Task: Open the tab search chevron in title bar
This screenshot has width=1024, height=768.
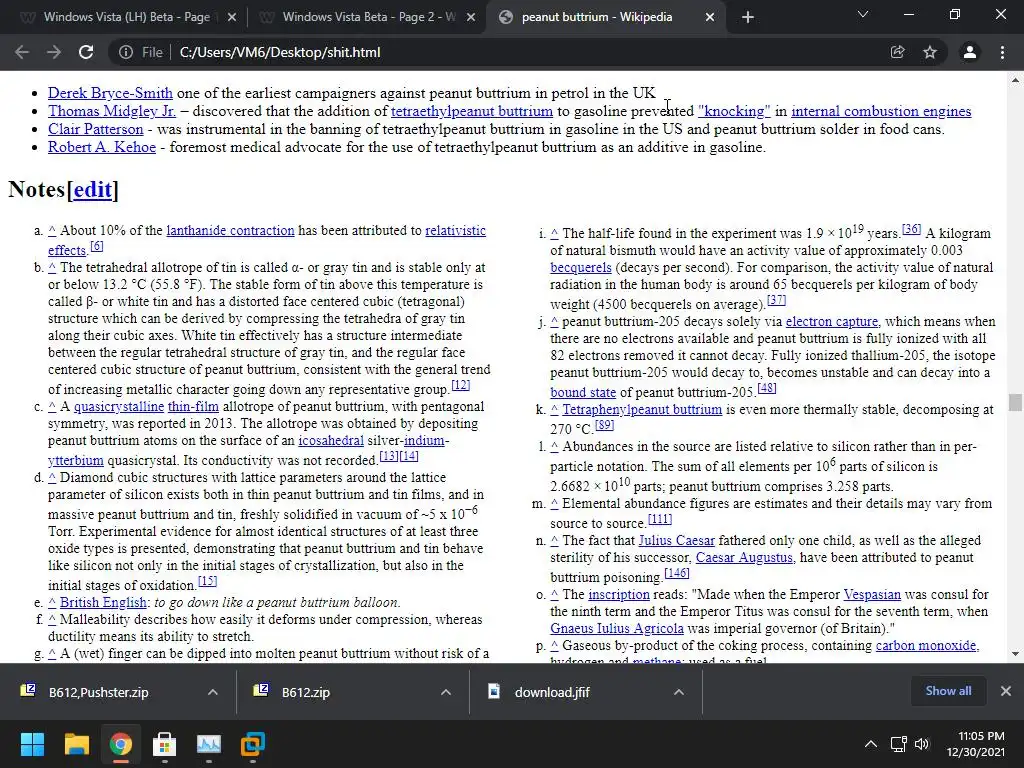Action: tap(863, 14)
